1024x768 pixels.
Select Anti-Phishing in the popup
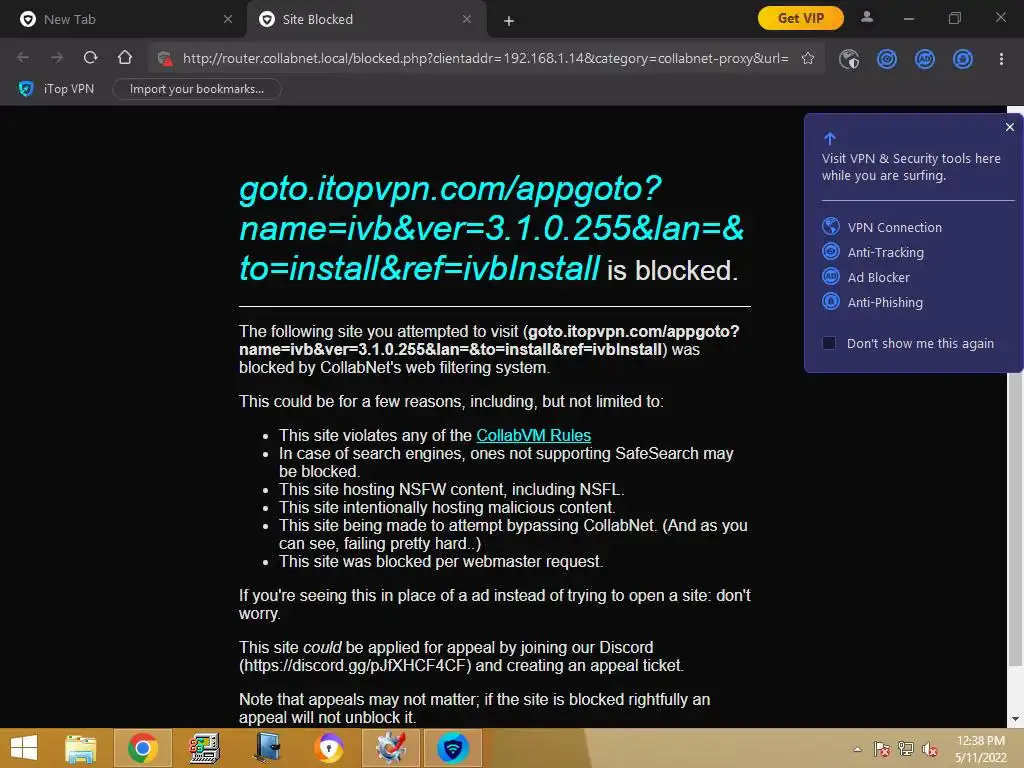tap(872, 302)
